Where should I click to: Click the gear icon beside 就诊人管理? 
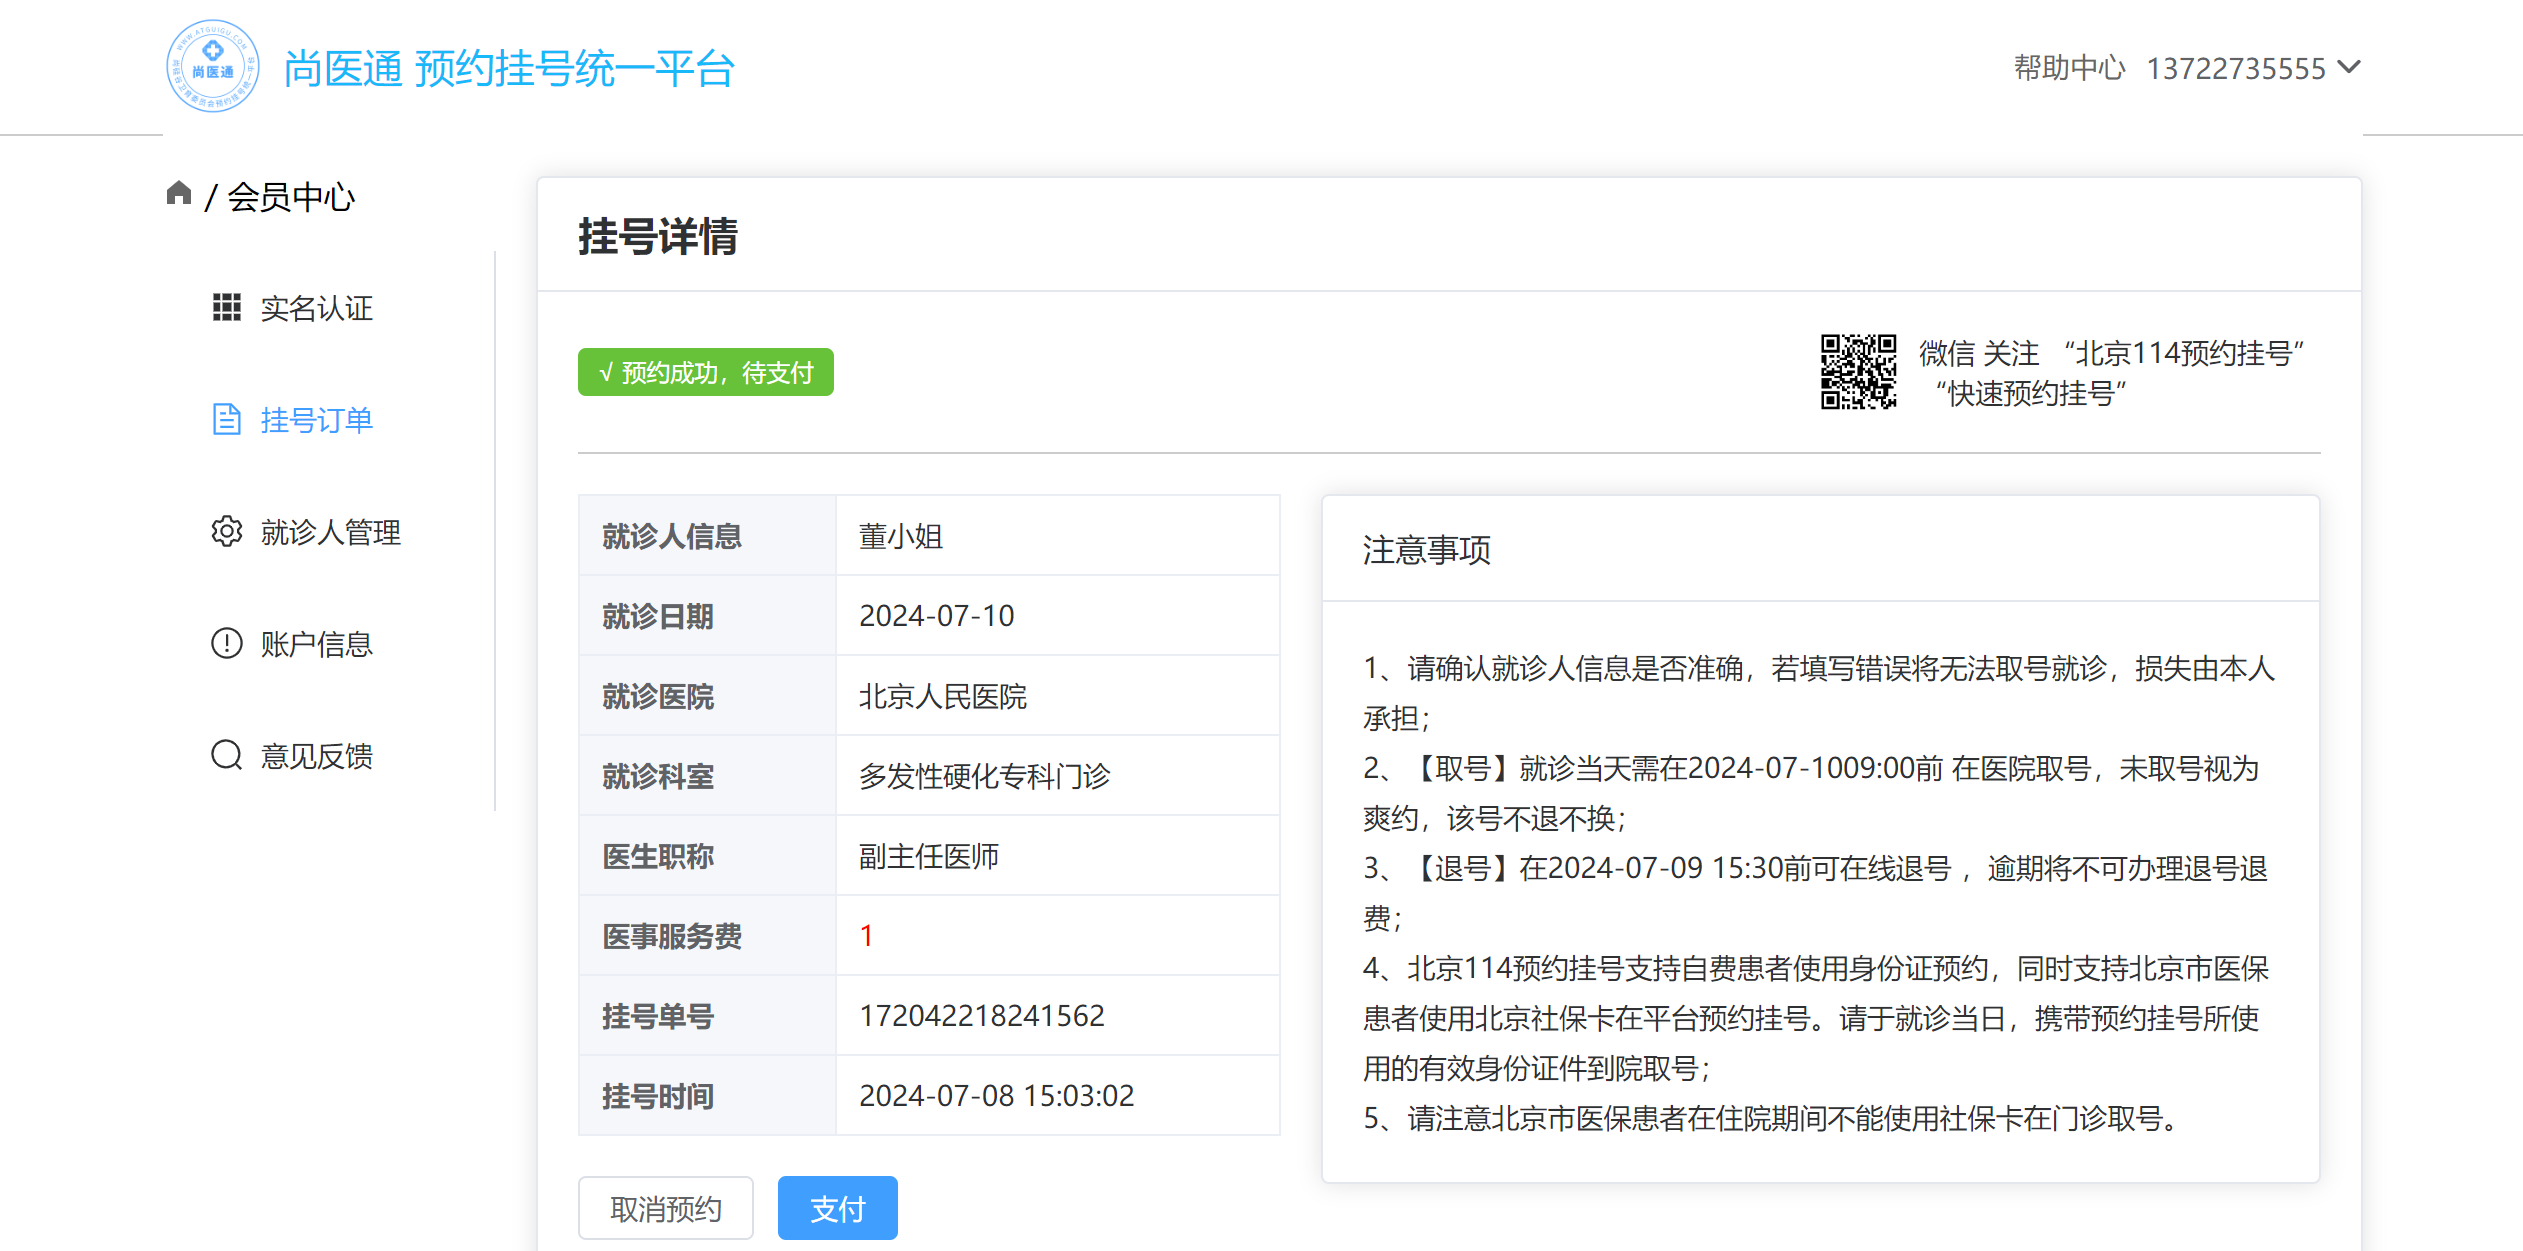click(x=227, y=531)
